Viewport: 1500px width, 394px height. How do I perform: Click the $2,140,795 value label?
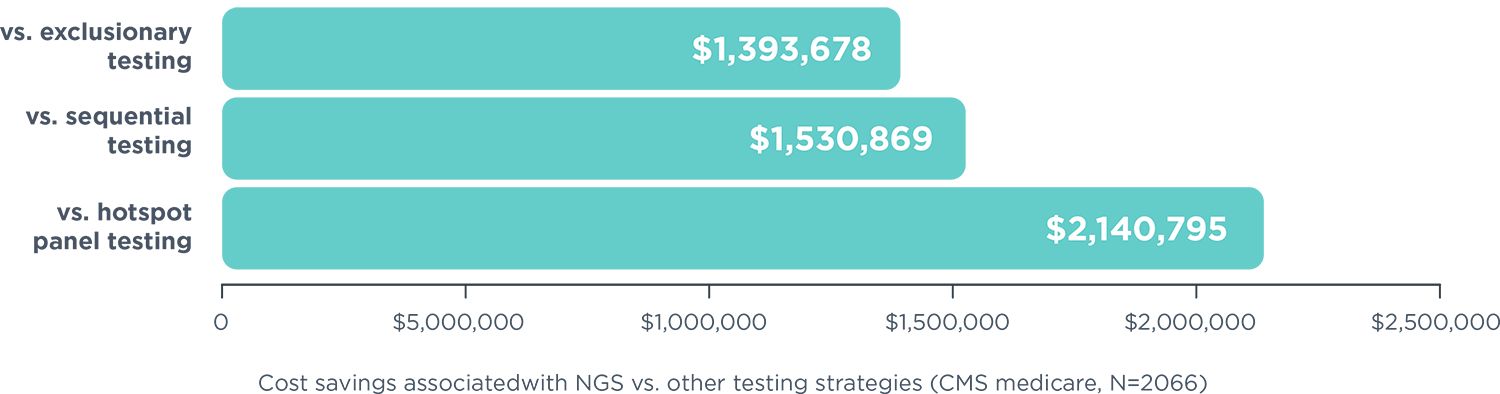1136,229
